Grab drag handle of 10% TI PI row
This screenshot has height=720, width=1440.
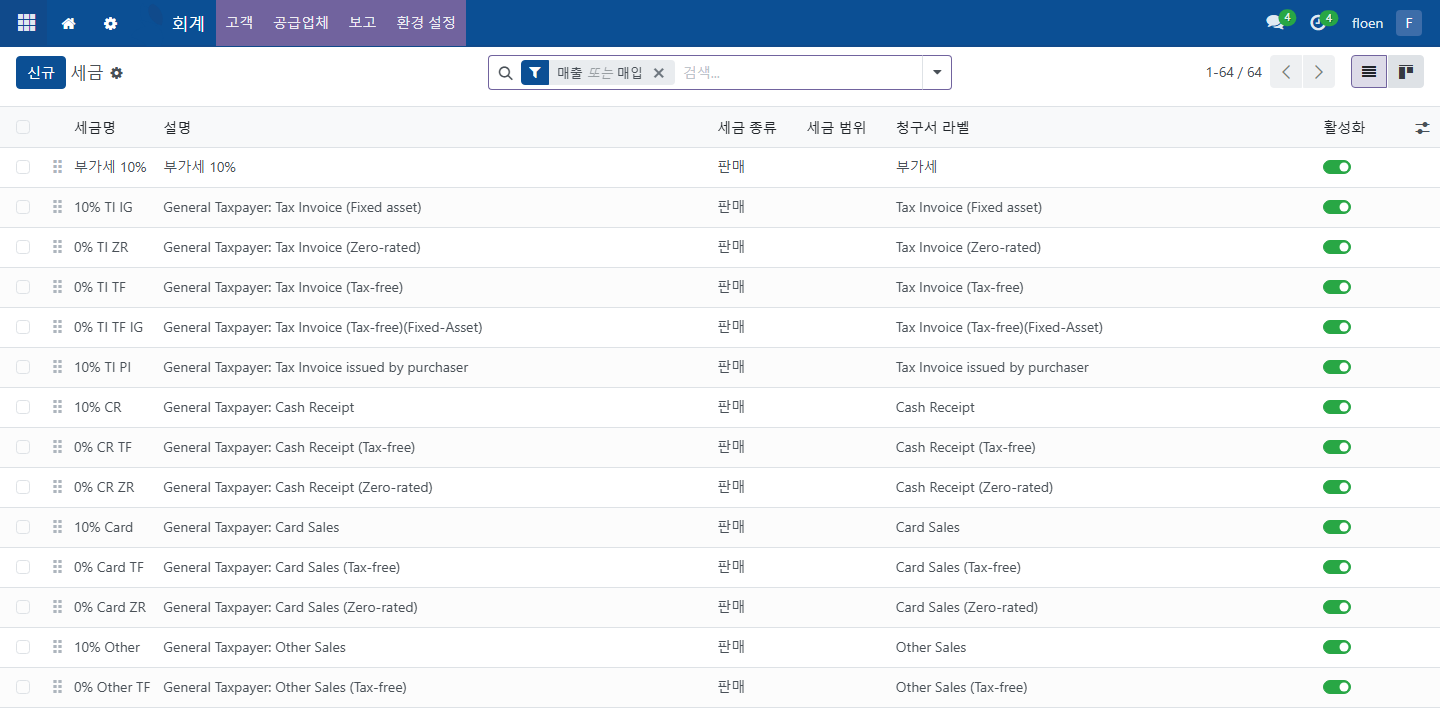pos(57,367)
